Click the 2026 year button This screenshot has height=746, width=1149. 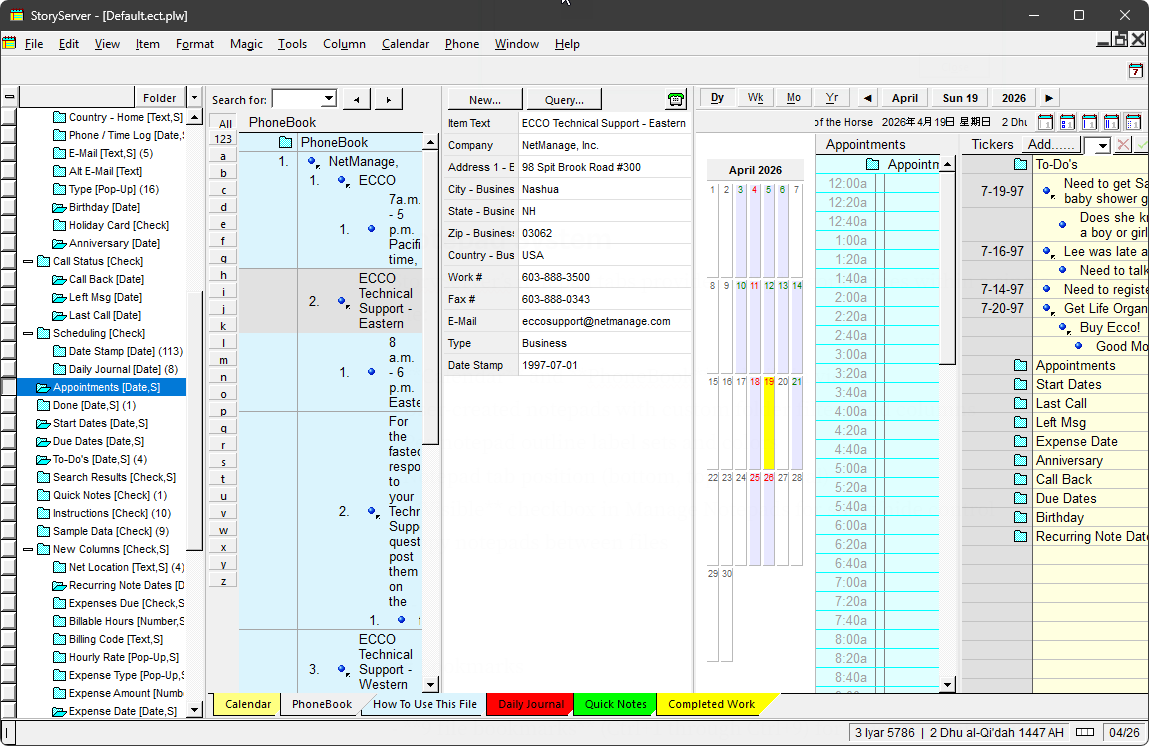1013,97
